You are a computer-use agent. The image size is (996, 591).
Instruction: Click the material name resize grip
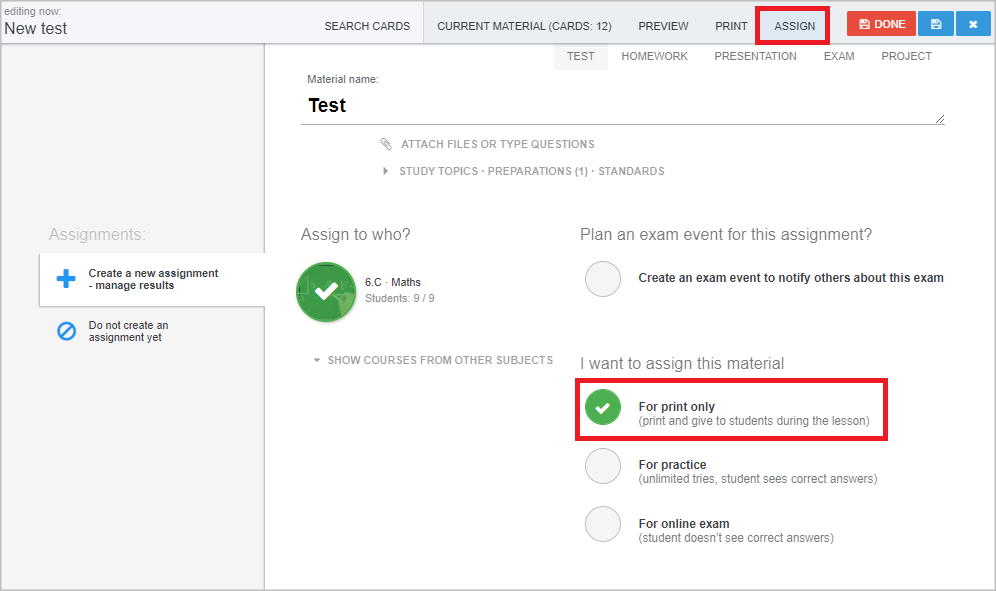[939, 119]
